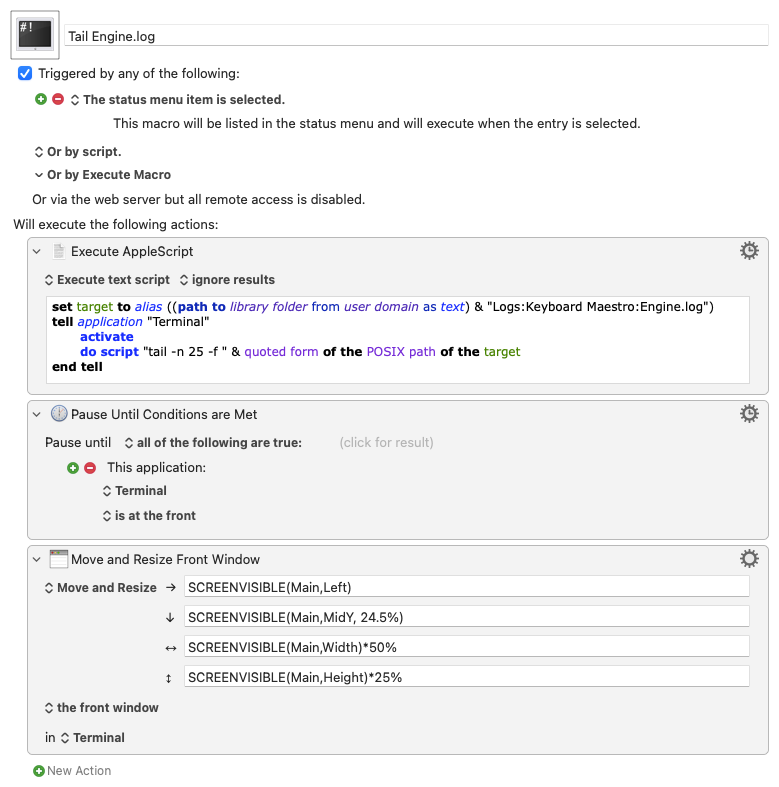This screenshot has height=787, width=779.
Task: Collapse the Pause Until Conditions action
Action: [37, 415]
